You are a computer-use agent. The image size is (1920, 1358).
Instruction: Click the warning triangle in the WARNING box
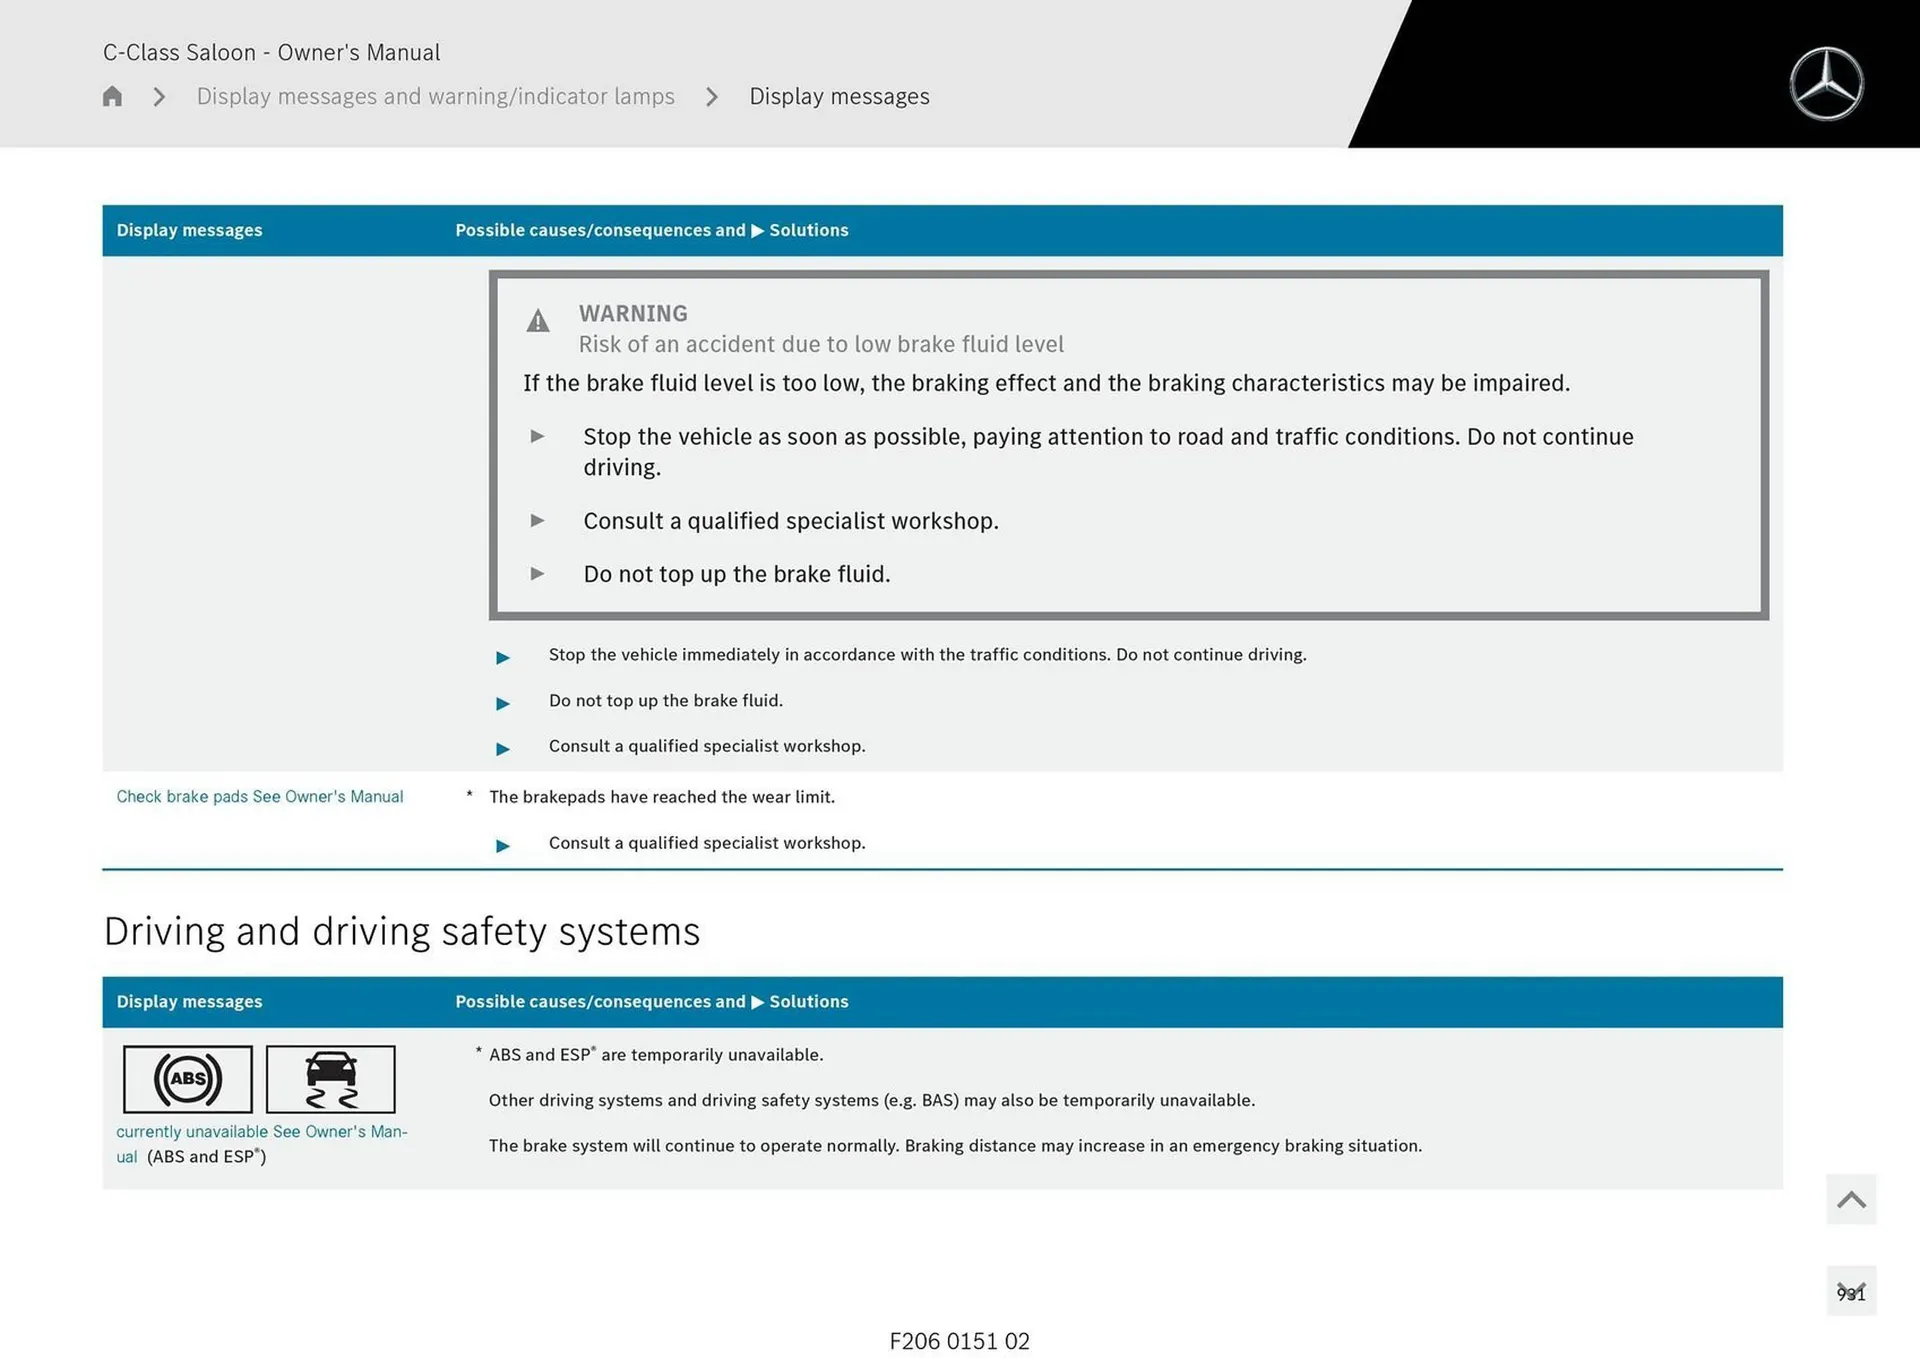pyautogui.click(x=537, y=320)
